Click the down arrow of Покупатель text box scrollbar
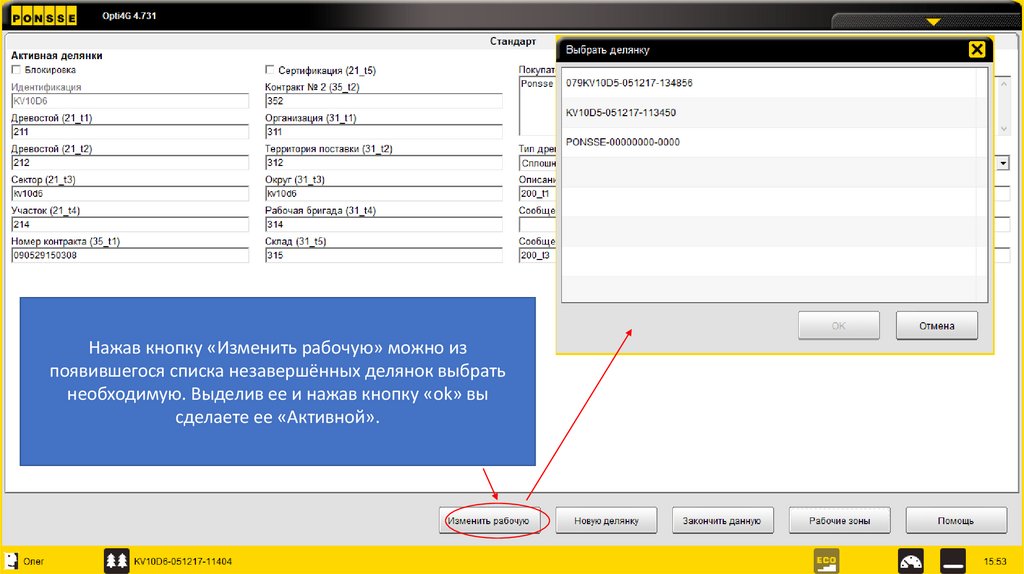Viewport: 1024px width, 574px height. [x=1004, y=129]
